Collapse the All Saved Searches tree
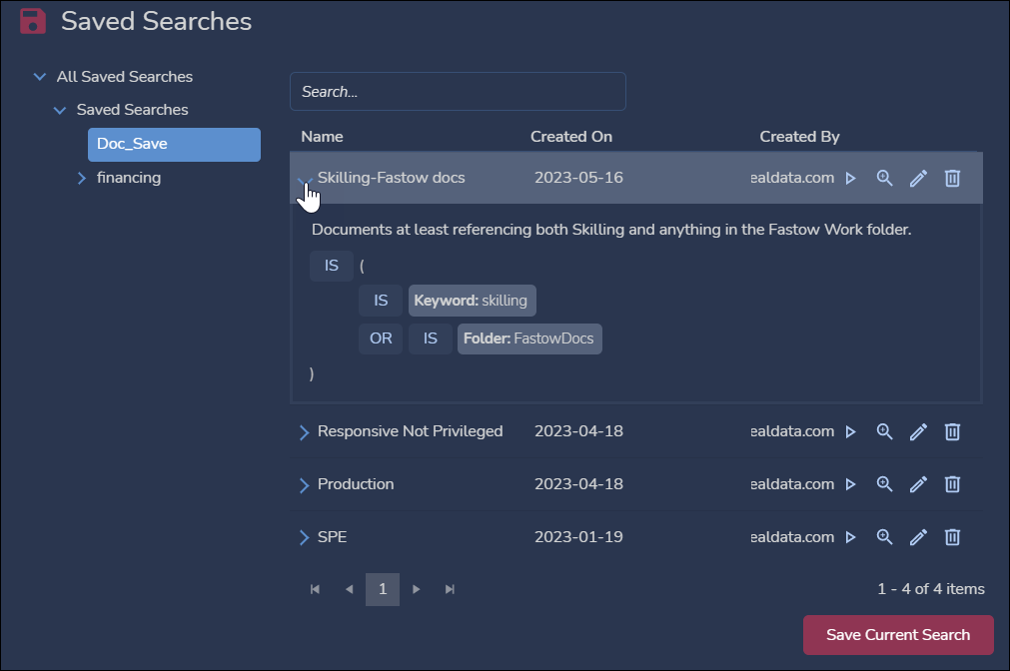This screenshot has height=671, width=1010. pos(40,77)
